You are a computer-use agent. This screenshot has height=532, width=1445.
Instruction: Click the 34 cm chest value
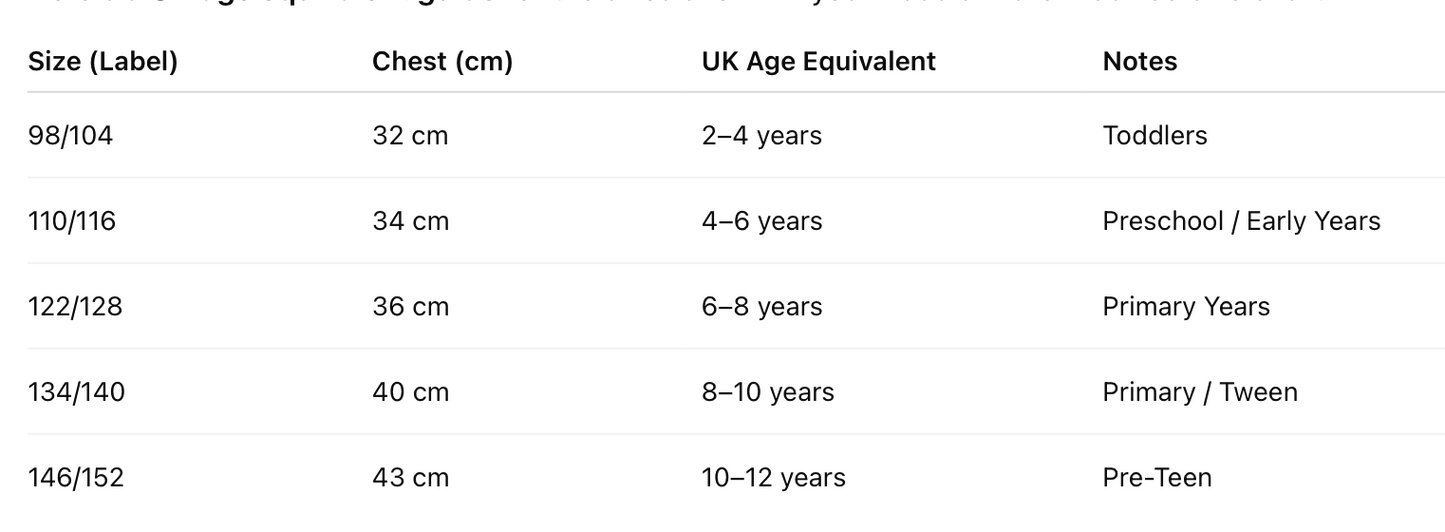pyautogui.click(x=410, y=221)
